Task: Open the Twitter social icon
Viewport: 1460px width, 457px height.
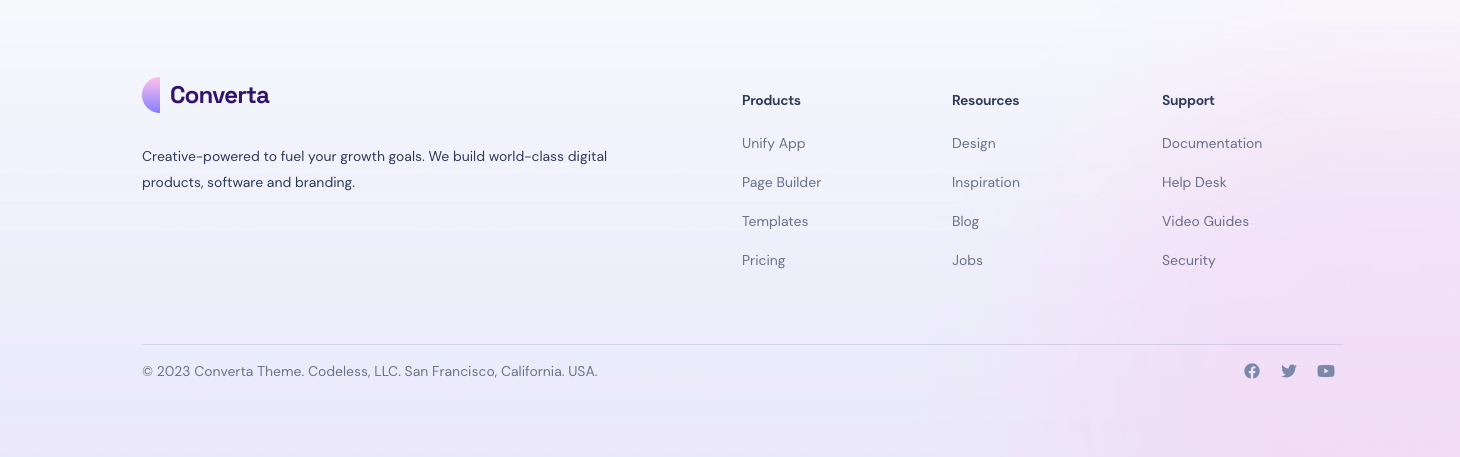Action: (x=1289, y=371)
